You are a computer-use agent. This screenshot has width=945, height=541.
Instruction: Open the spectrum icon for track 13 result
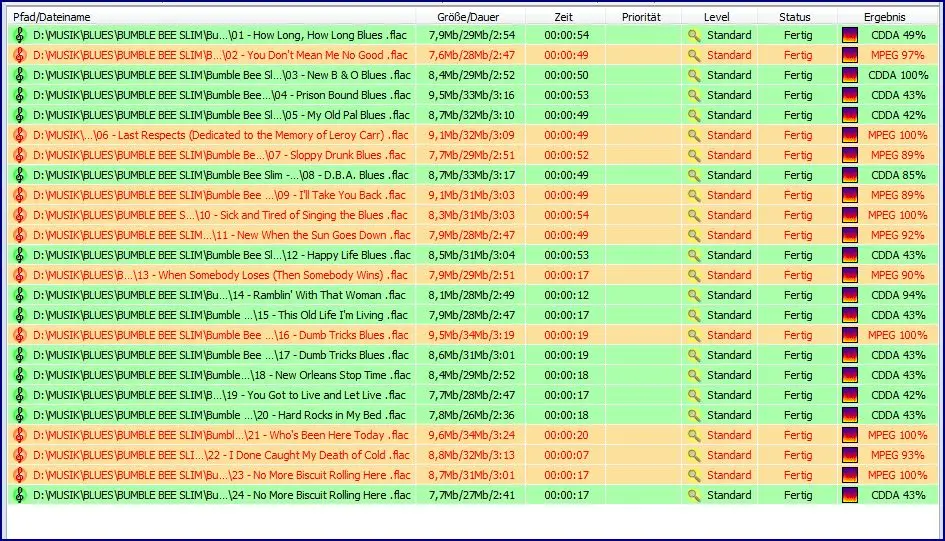click(x=850, y=275)
